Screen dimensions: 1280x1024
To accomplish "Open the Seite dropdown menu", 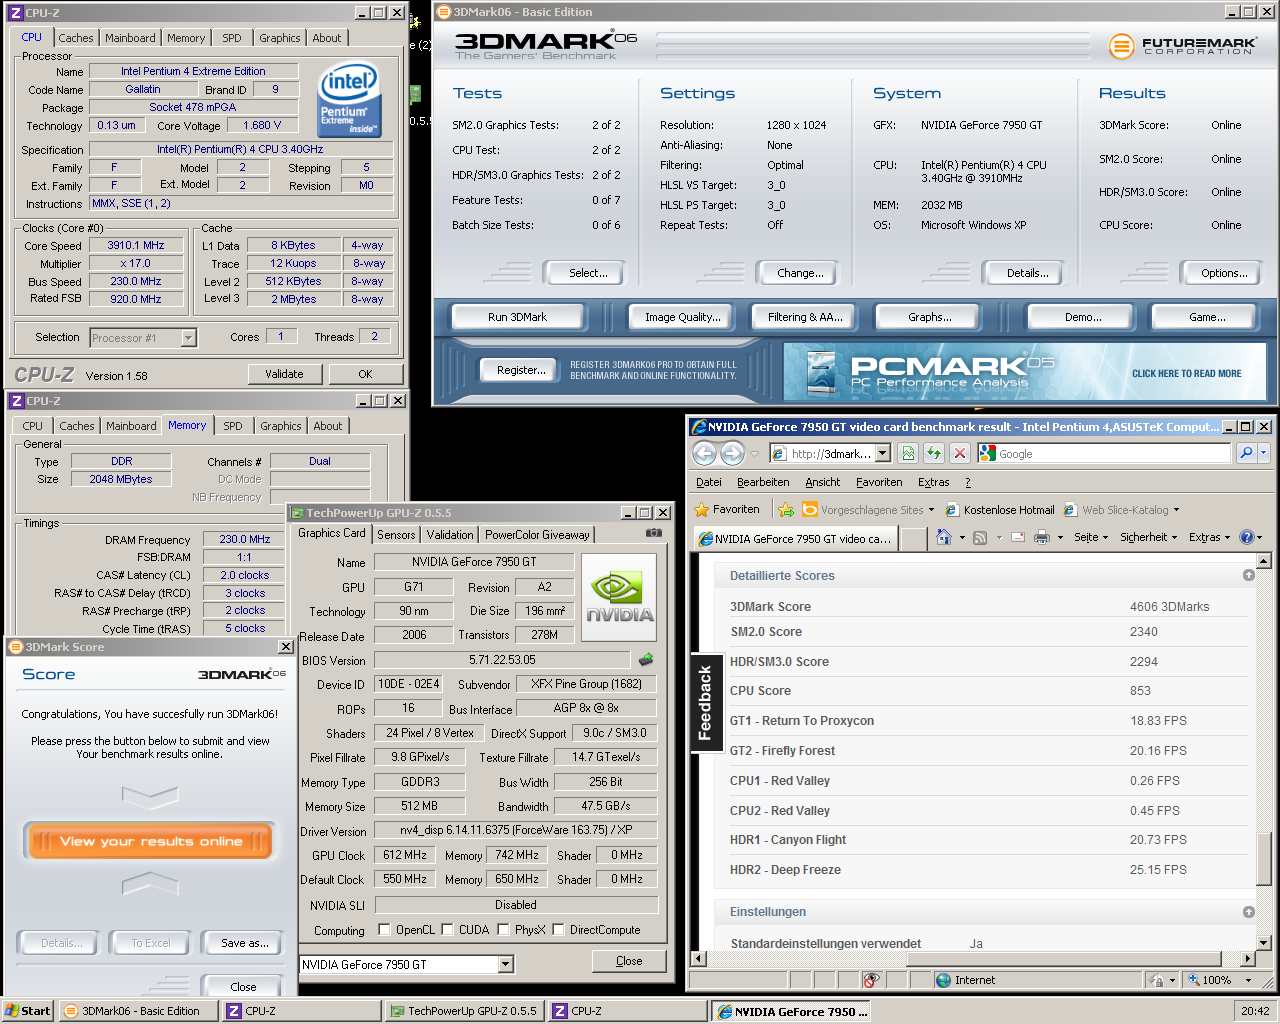I will 1091,537.
